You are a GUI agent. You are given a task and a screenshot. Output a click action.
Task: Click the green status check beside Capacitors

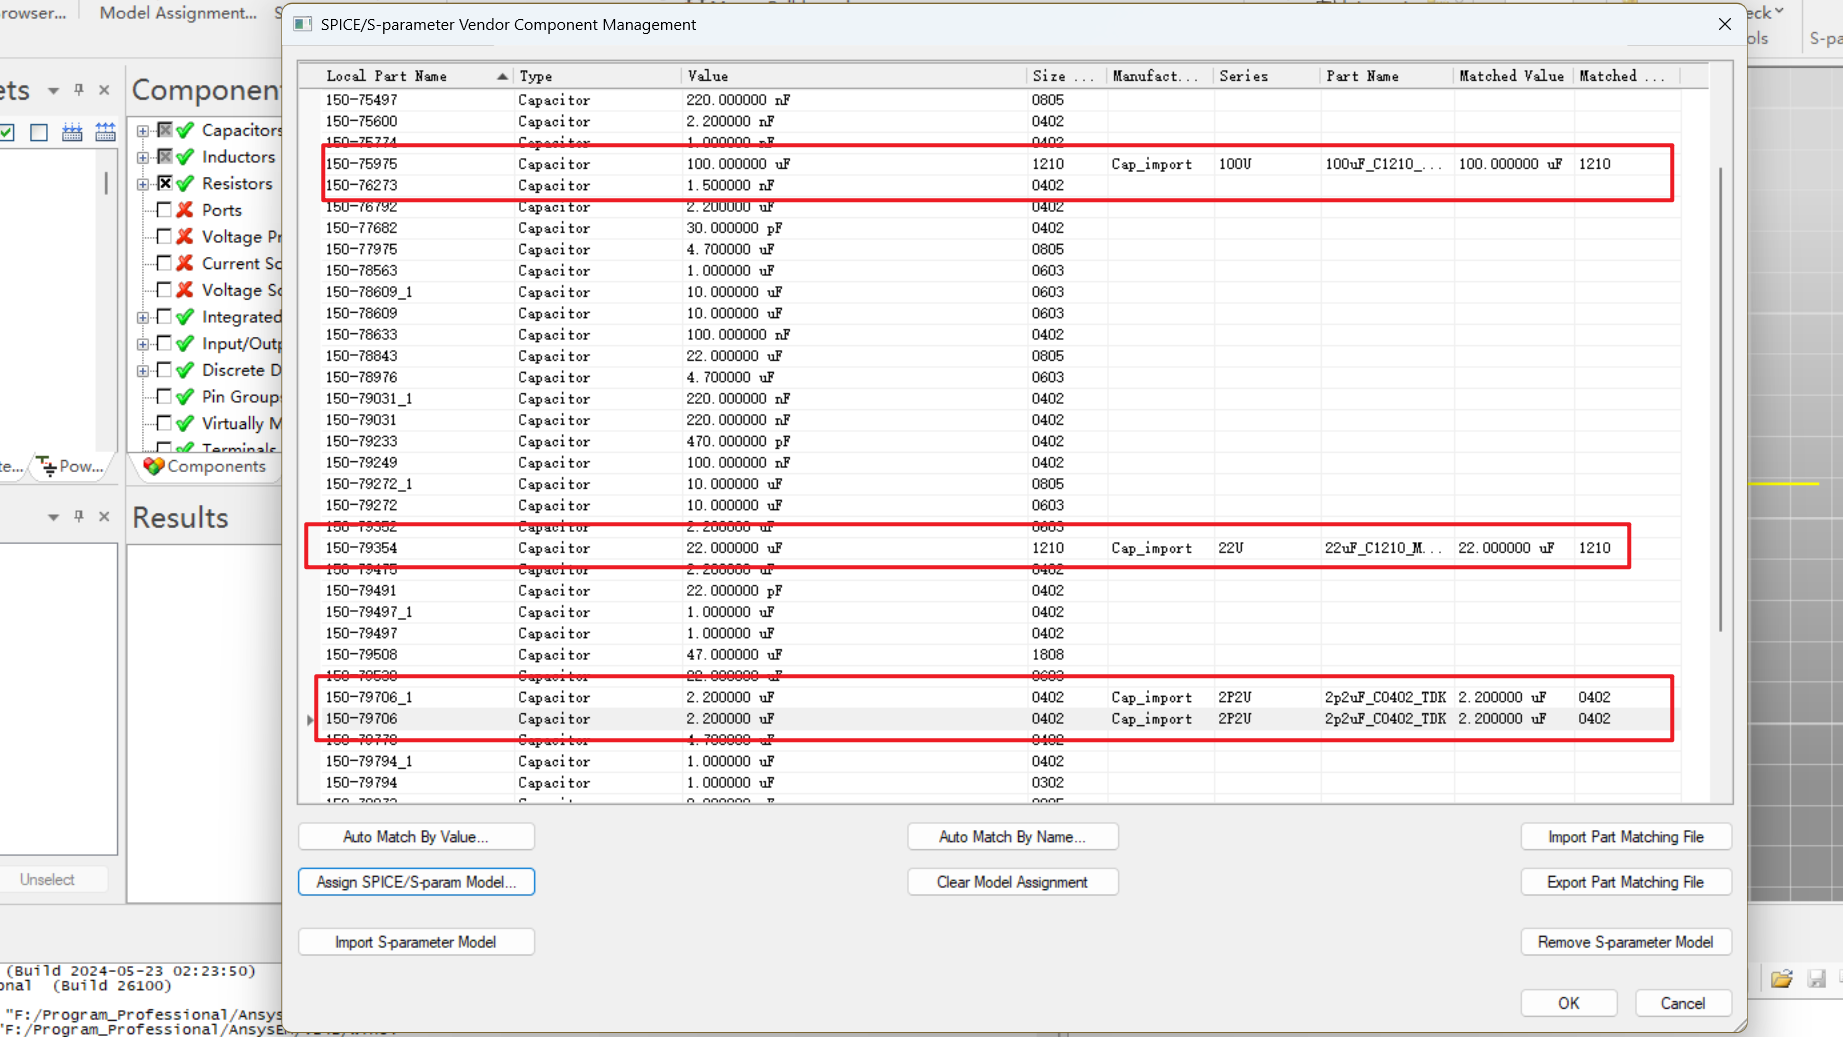pyautogui.click(x=185, y=130)
